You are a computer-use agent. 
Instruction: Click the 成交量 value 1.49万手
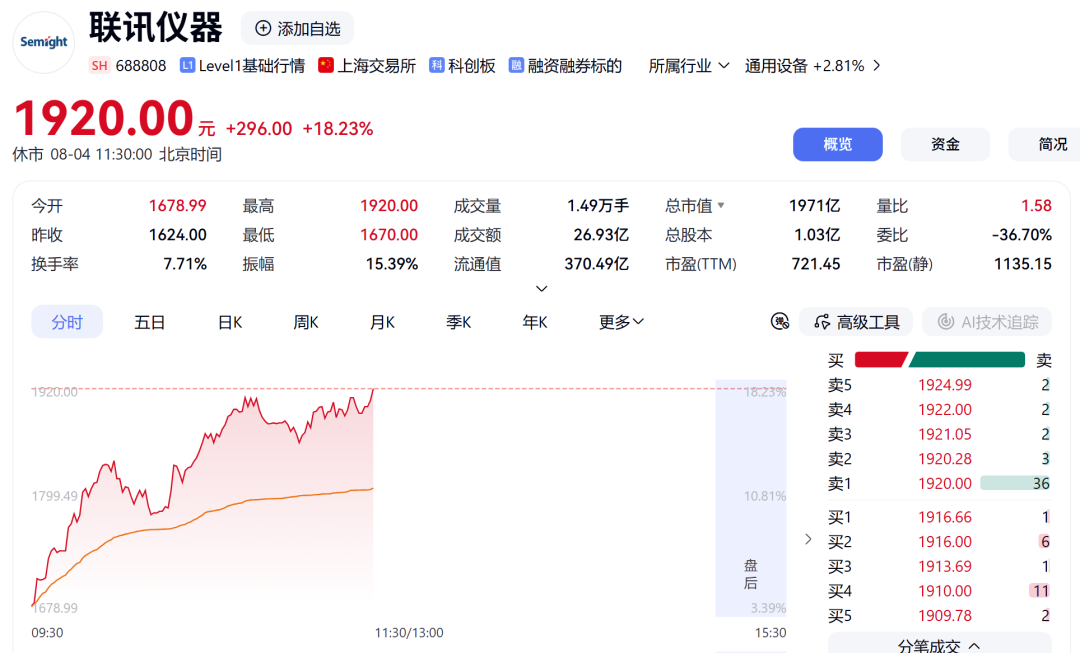598,205
